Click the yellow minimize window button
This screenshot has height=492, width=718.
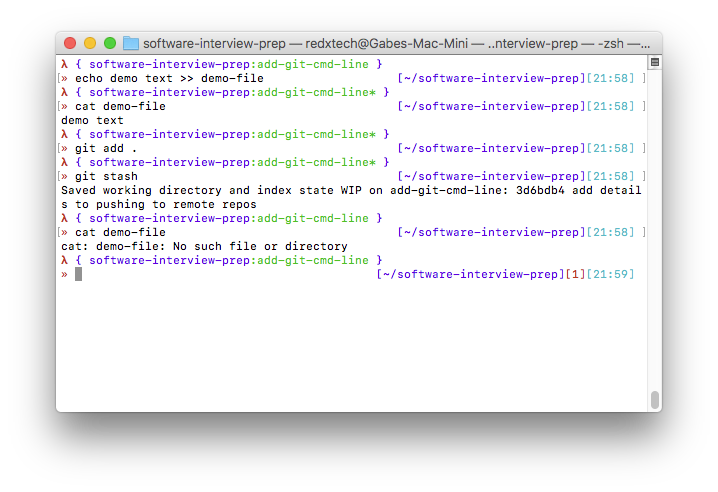(x=90, y=43)
